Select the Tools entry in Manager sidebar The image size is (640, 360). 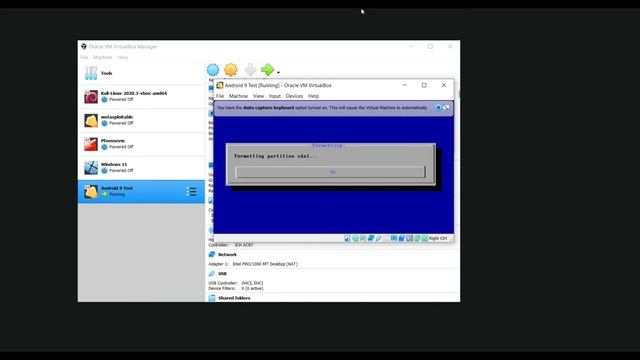pyautogui.click(x=141, y=73)
